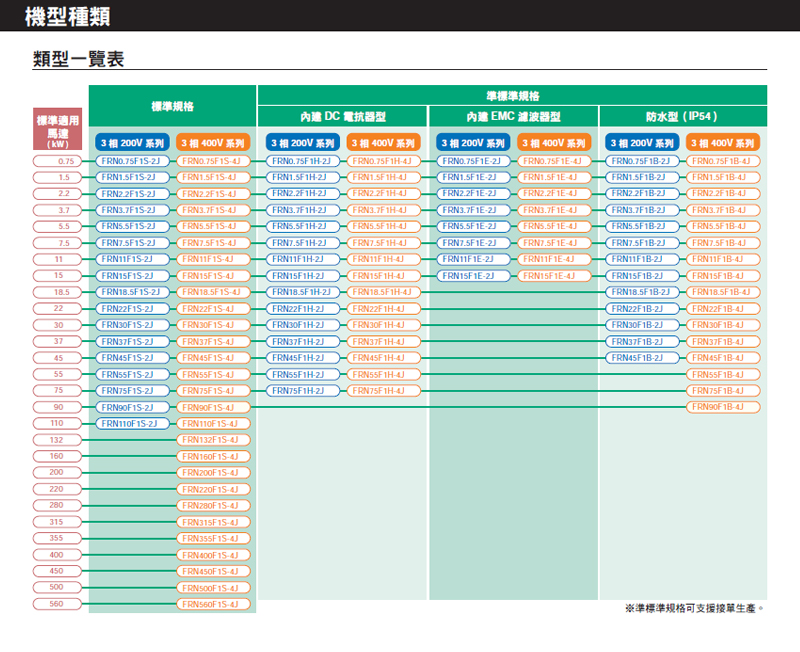The width and height of the screenshot is (800, 652).
Task: Choose model FRN560F1S-4J
Action: pyautogui.click(x=211, y=604)
